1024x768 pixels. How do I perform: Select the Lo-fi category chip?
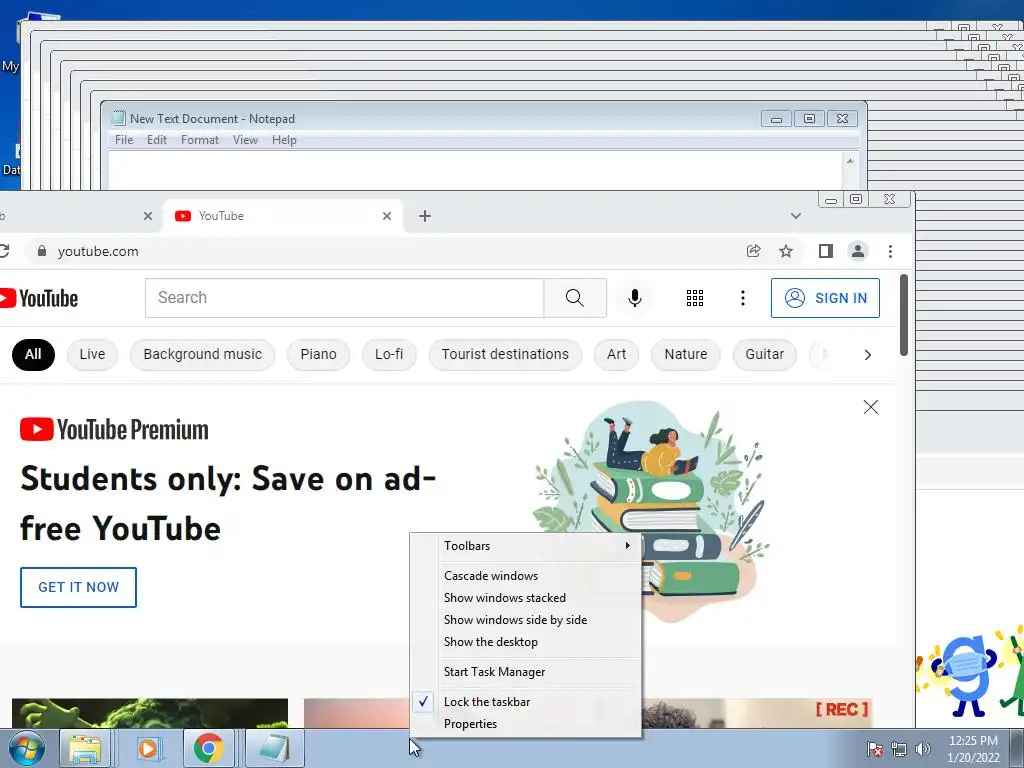tap(389, 355)
